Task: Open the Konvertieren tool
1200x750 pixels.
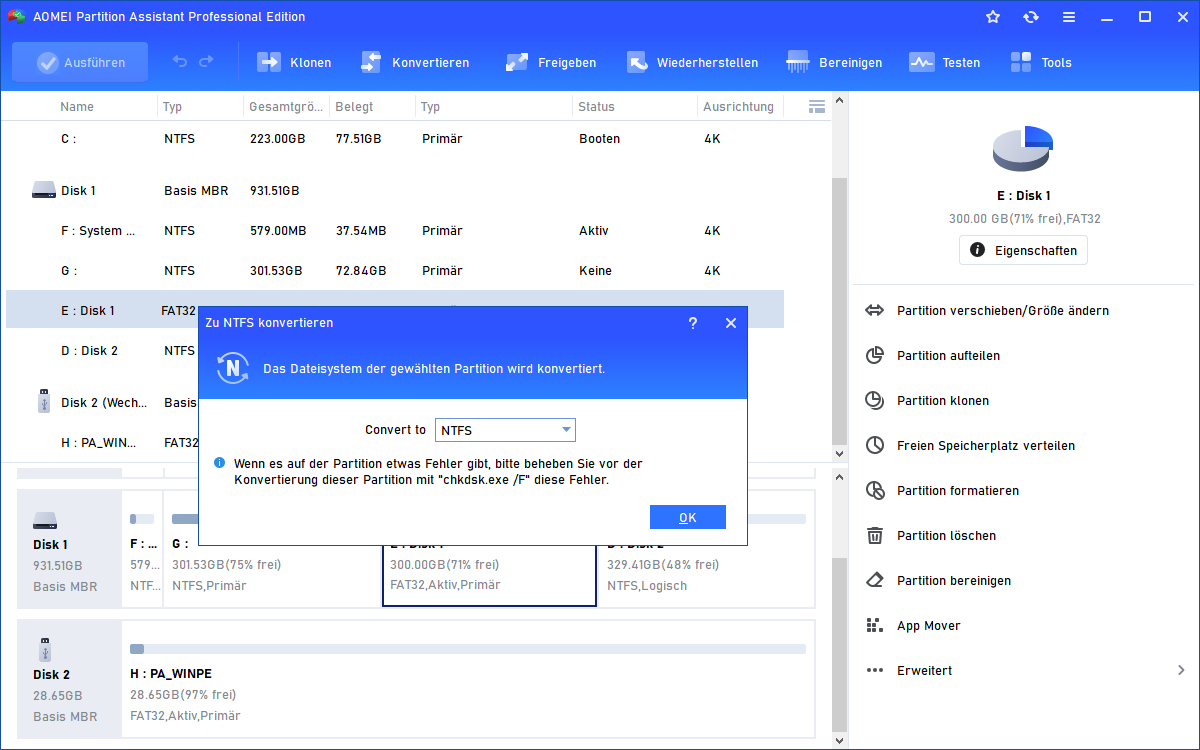Action: tap(371, 62)
